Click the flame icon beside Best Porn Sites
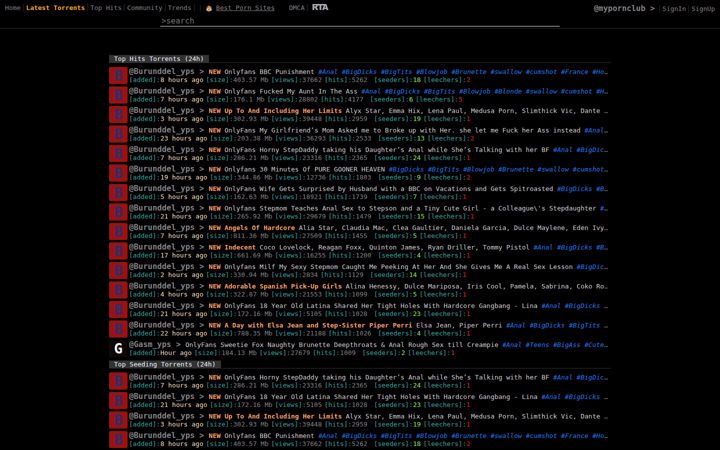 click(209, 8)
